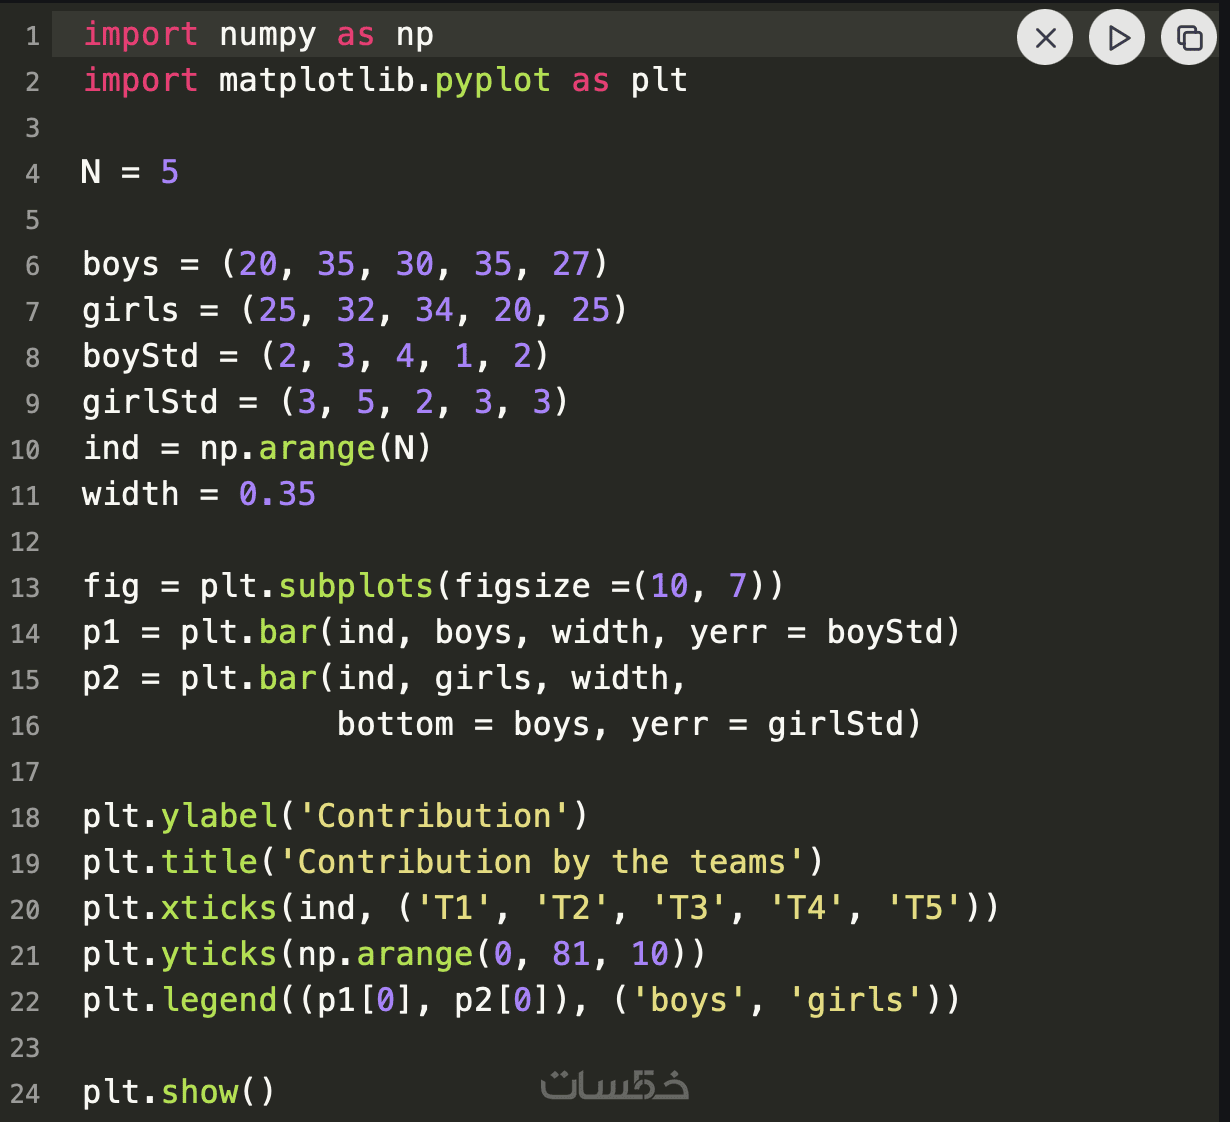The height and width of the screenshot is (1122, 1230).
Task: Click line number 24 in gutter
Action: [25, 1093]
